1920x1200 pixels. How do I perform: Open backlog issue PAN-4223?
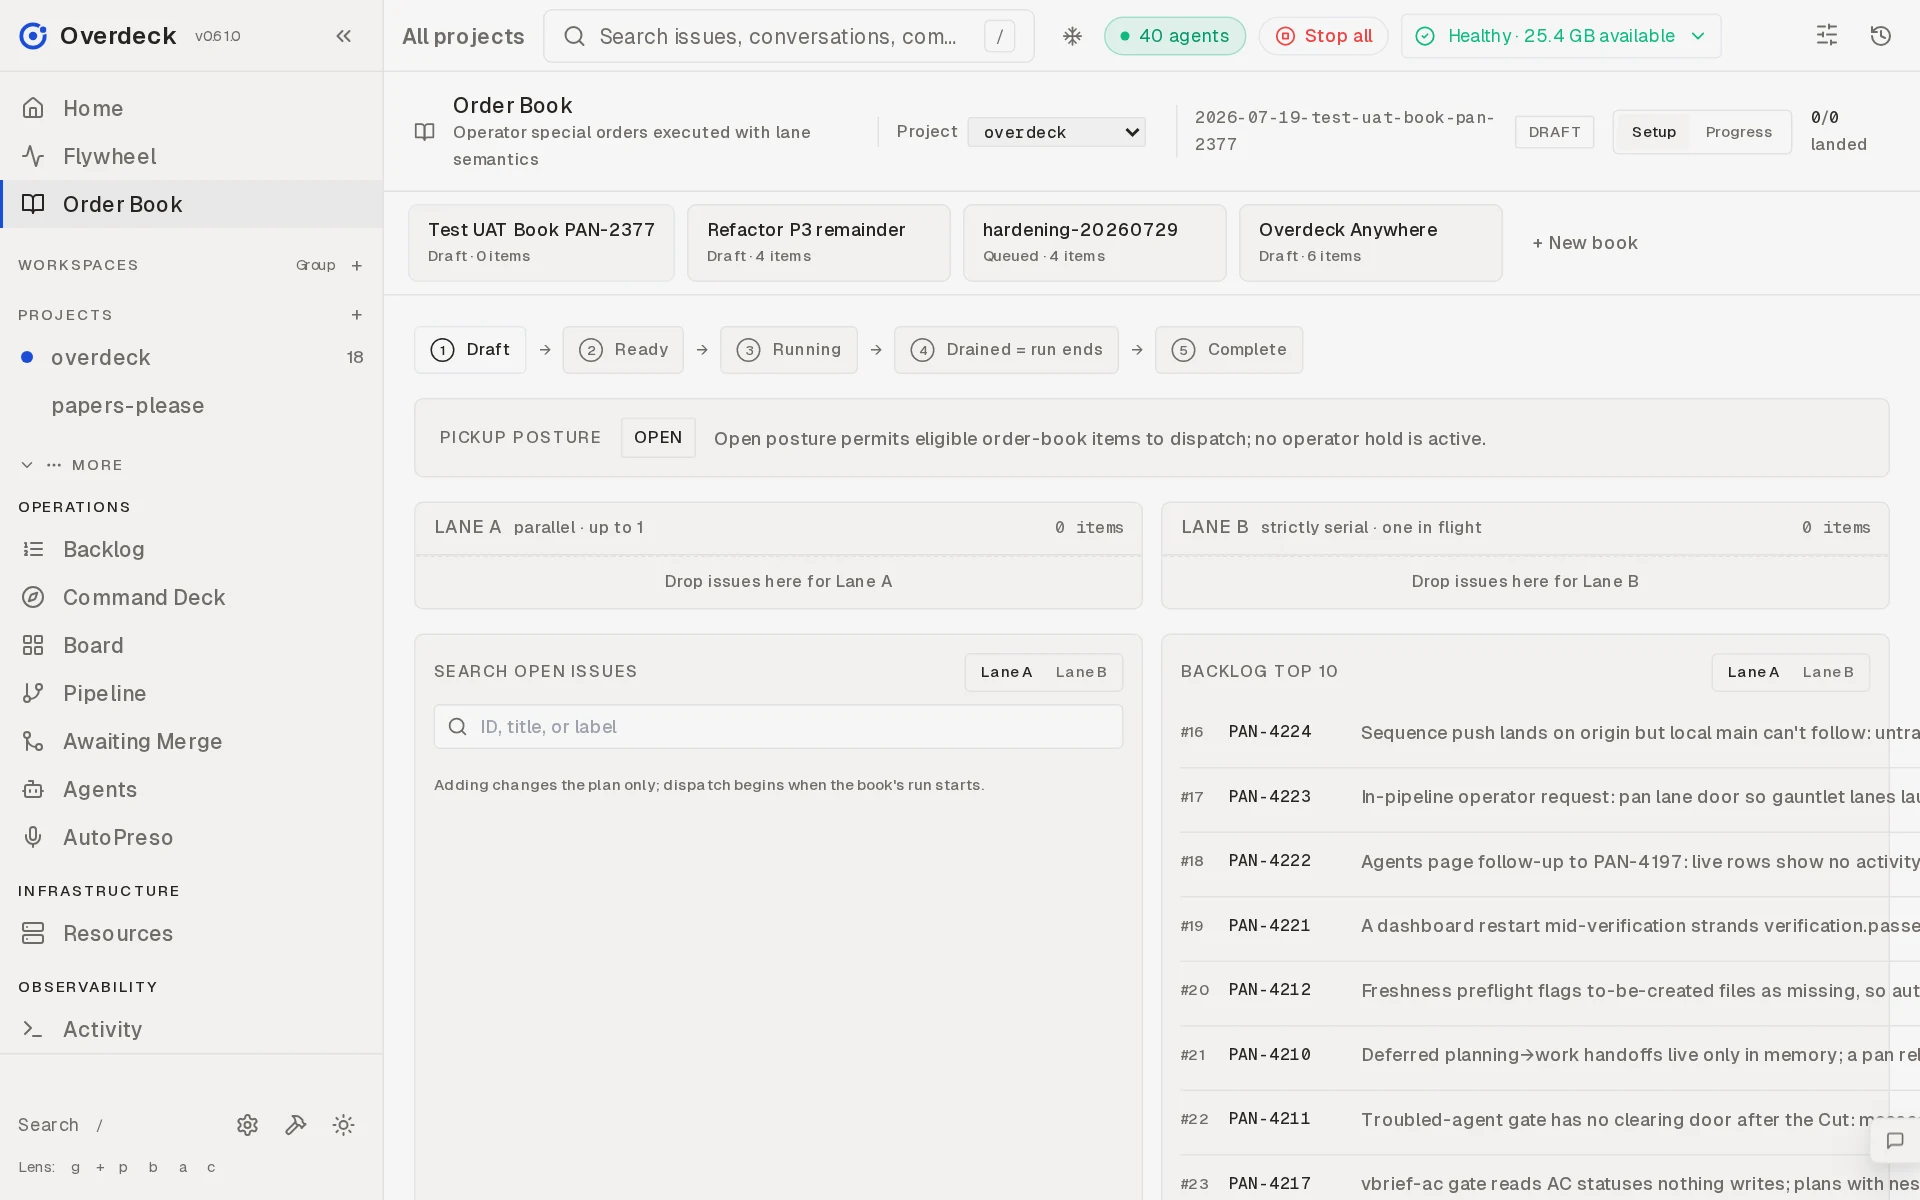click(1549, 797)
